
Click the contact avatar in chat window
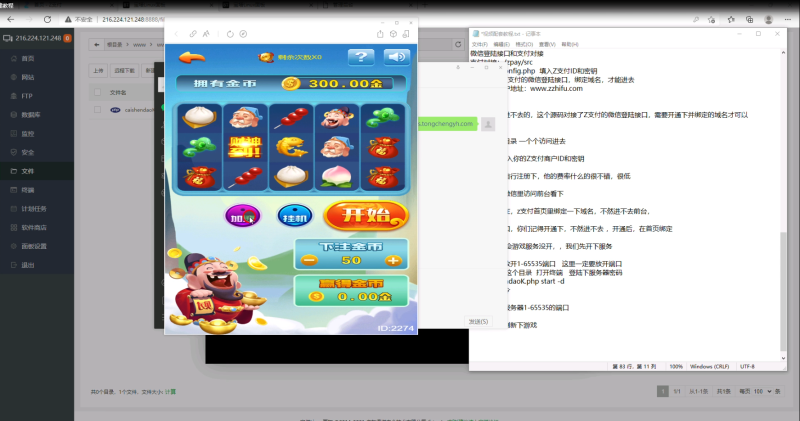pyautogui.click(x=488, y=123)
